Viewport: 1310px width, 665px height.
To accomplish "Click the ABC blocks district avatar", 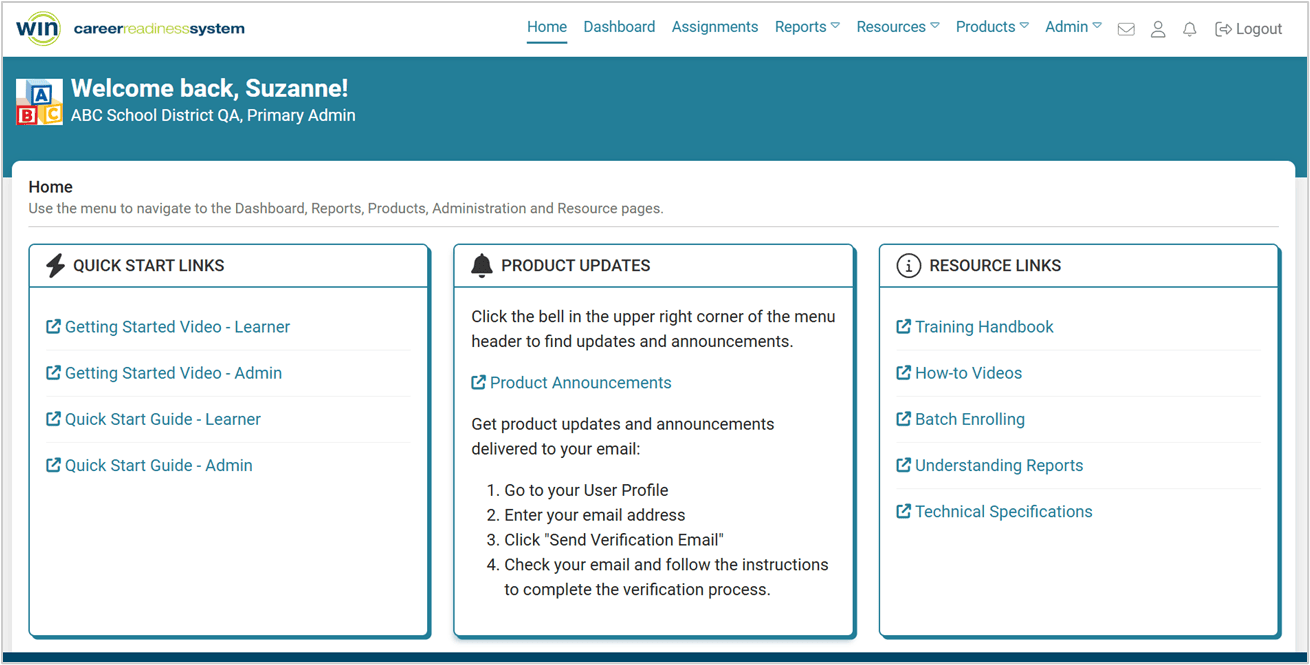I will click(x=40, y=102).
